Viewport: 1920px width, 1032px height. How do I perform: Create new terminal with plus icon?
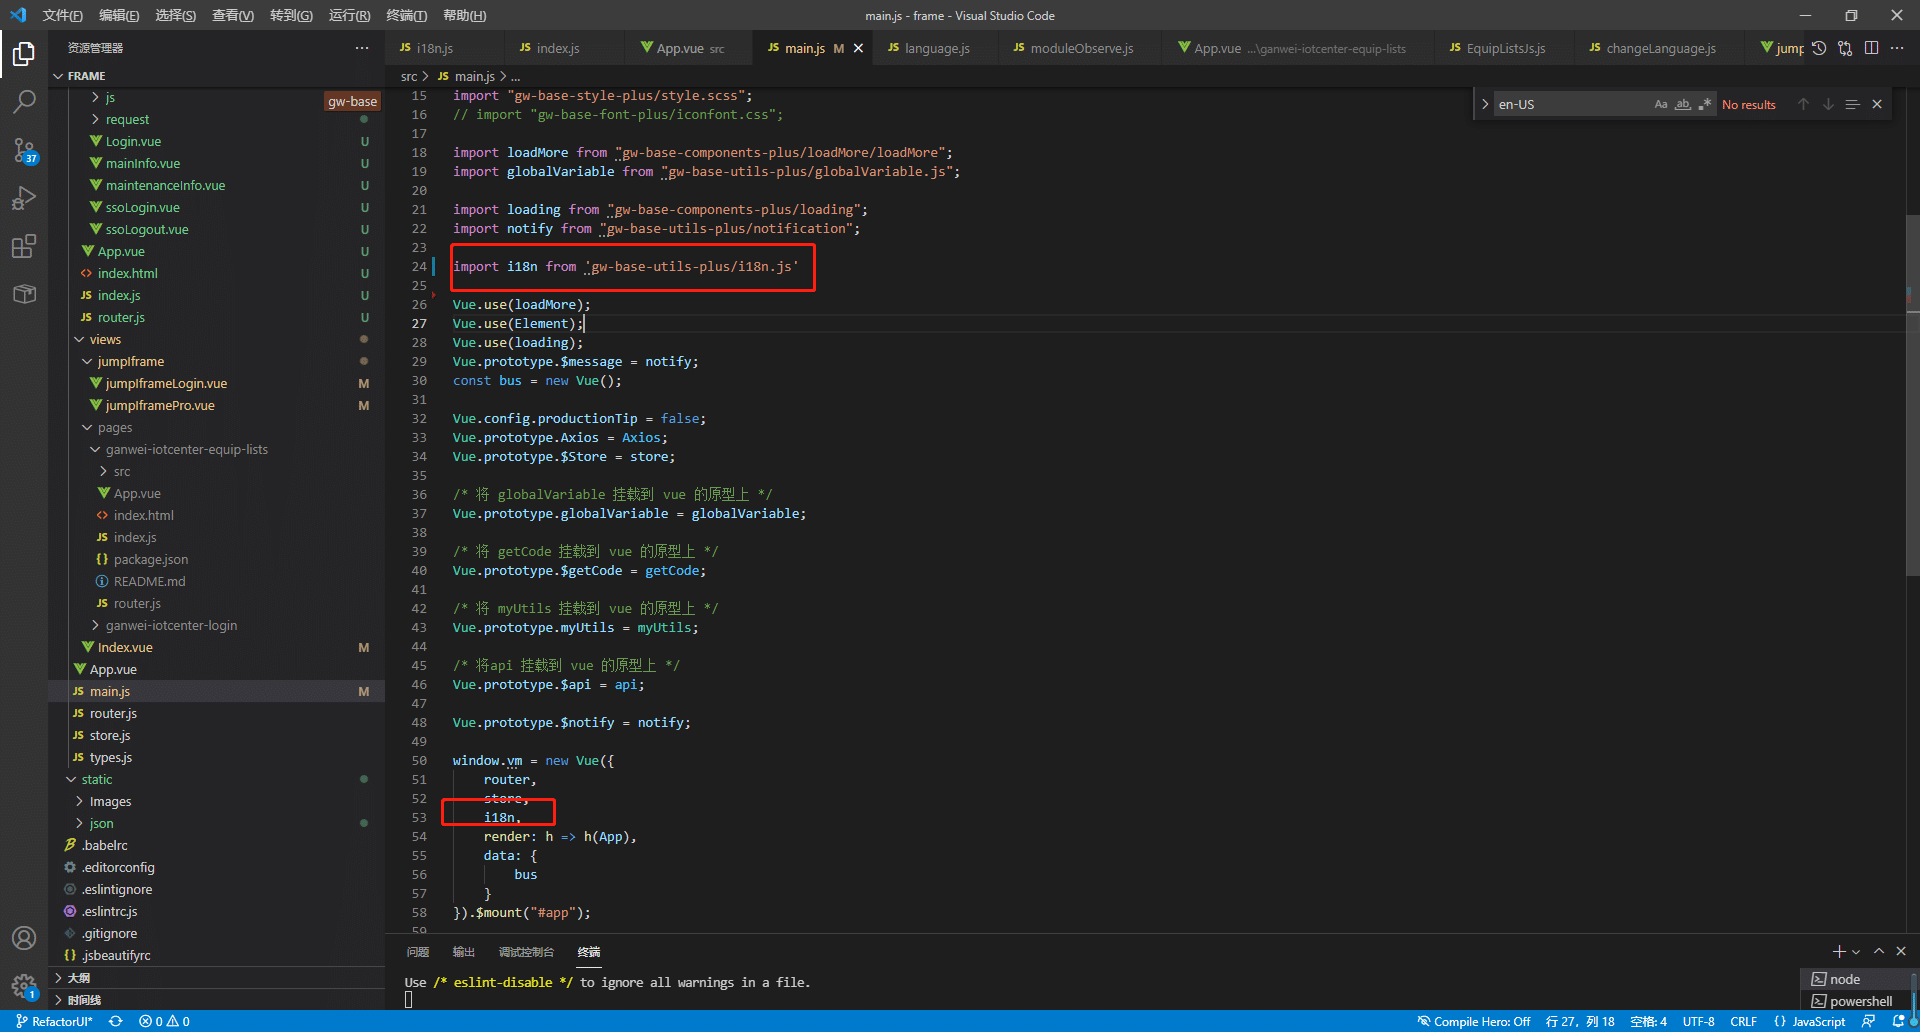tap(1838, 951)
